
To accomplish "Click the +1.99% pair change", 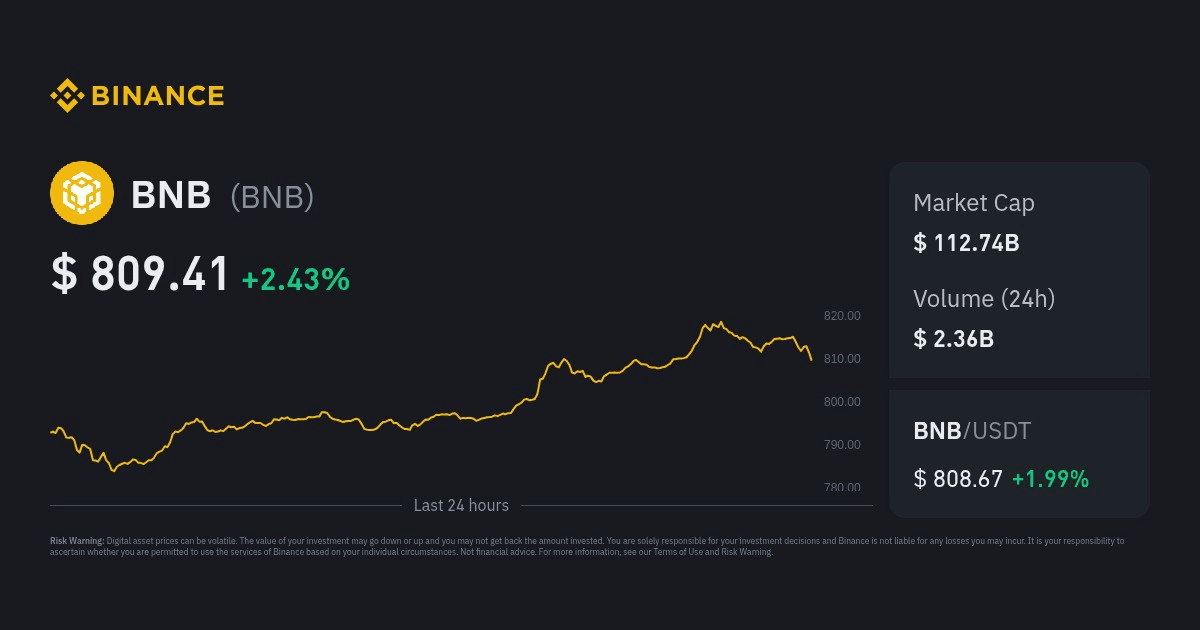I will 1050,479.
